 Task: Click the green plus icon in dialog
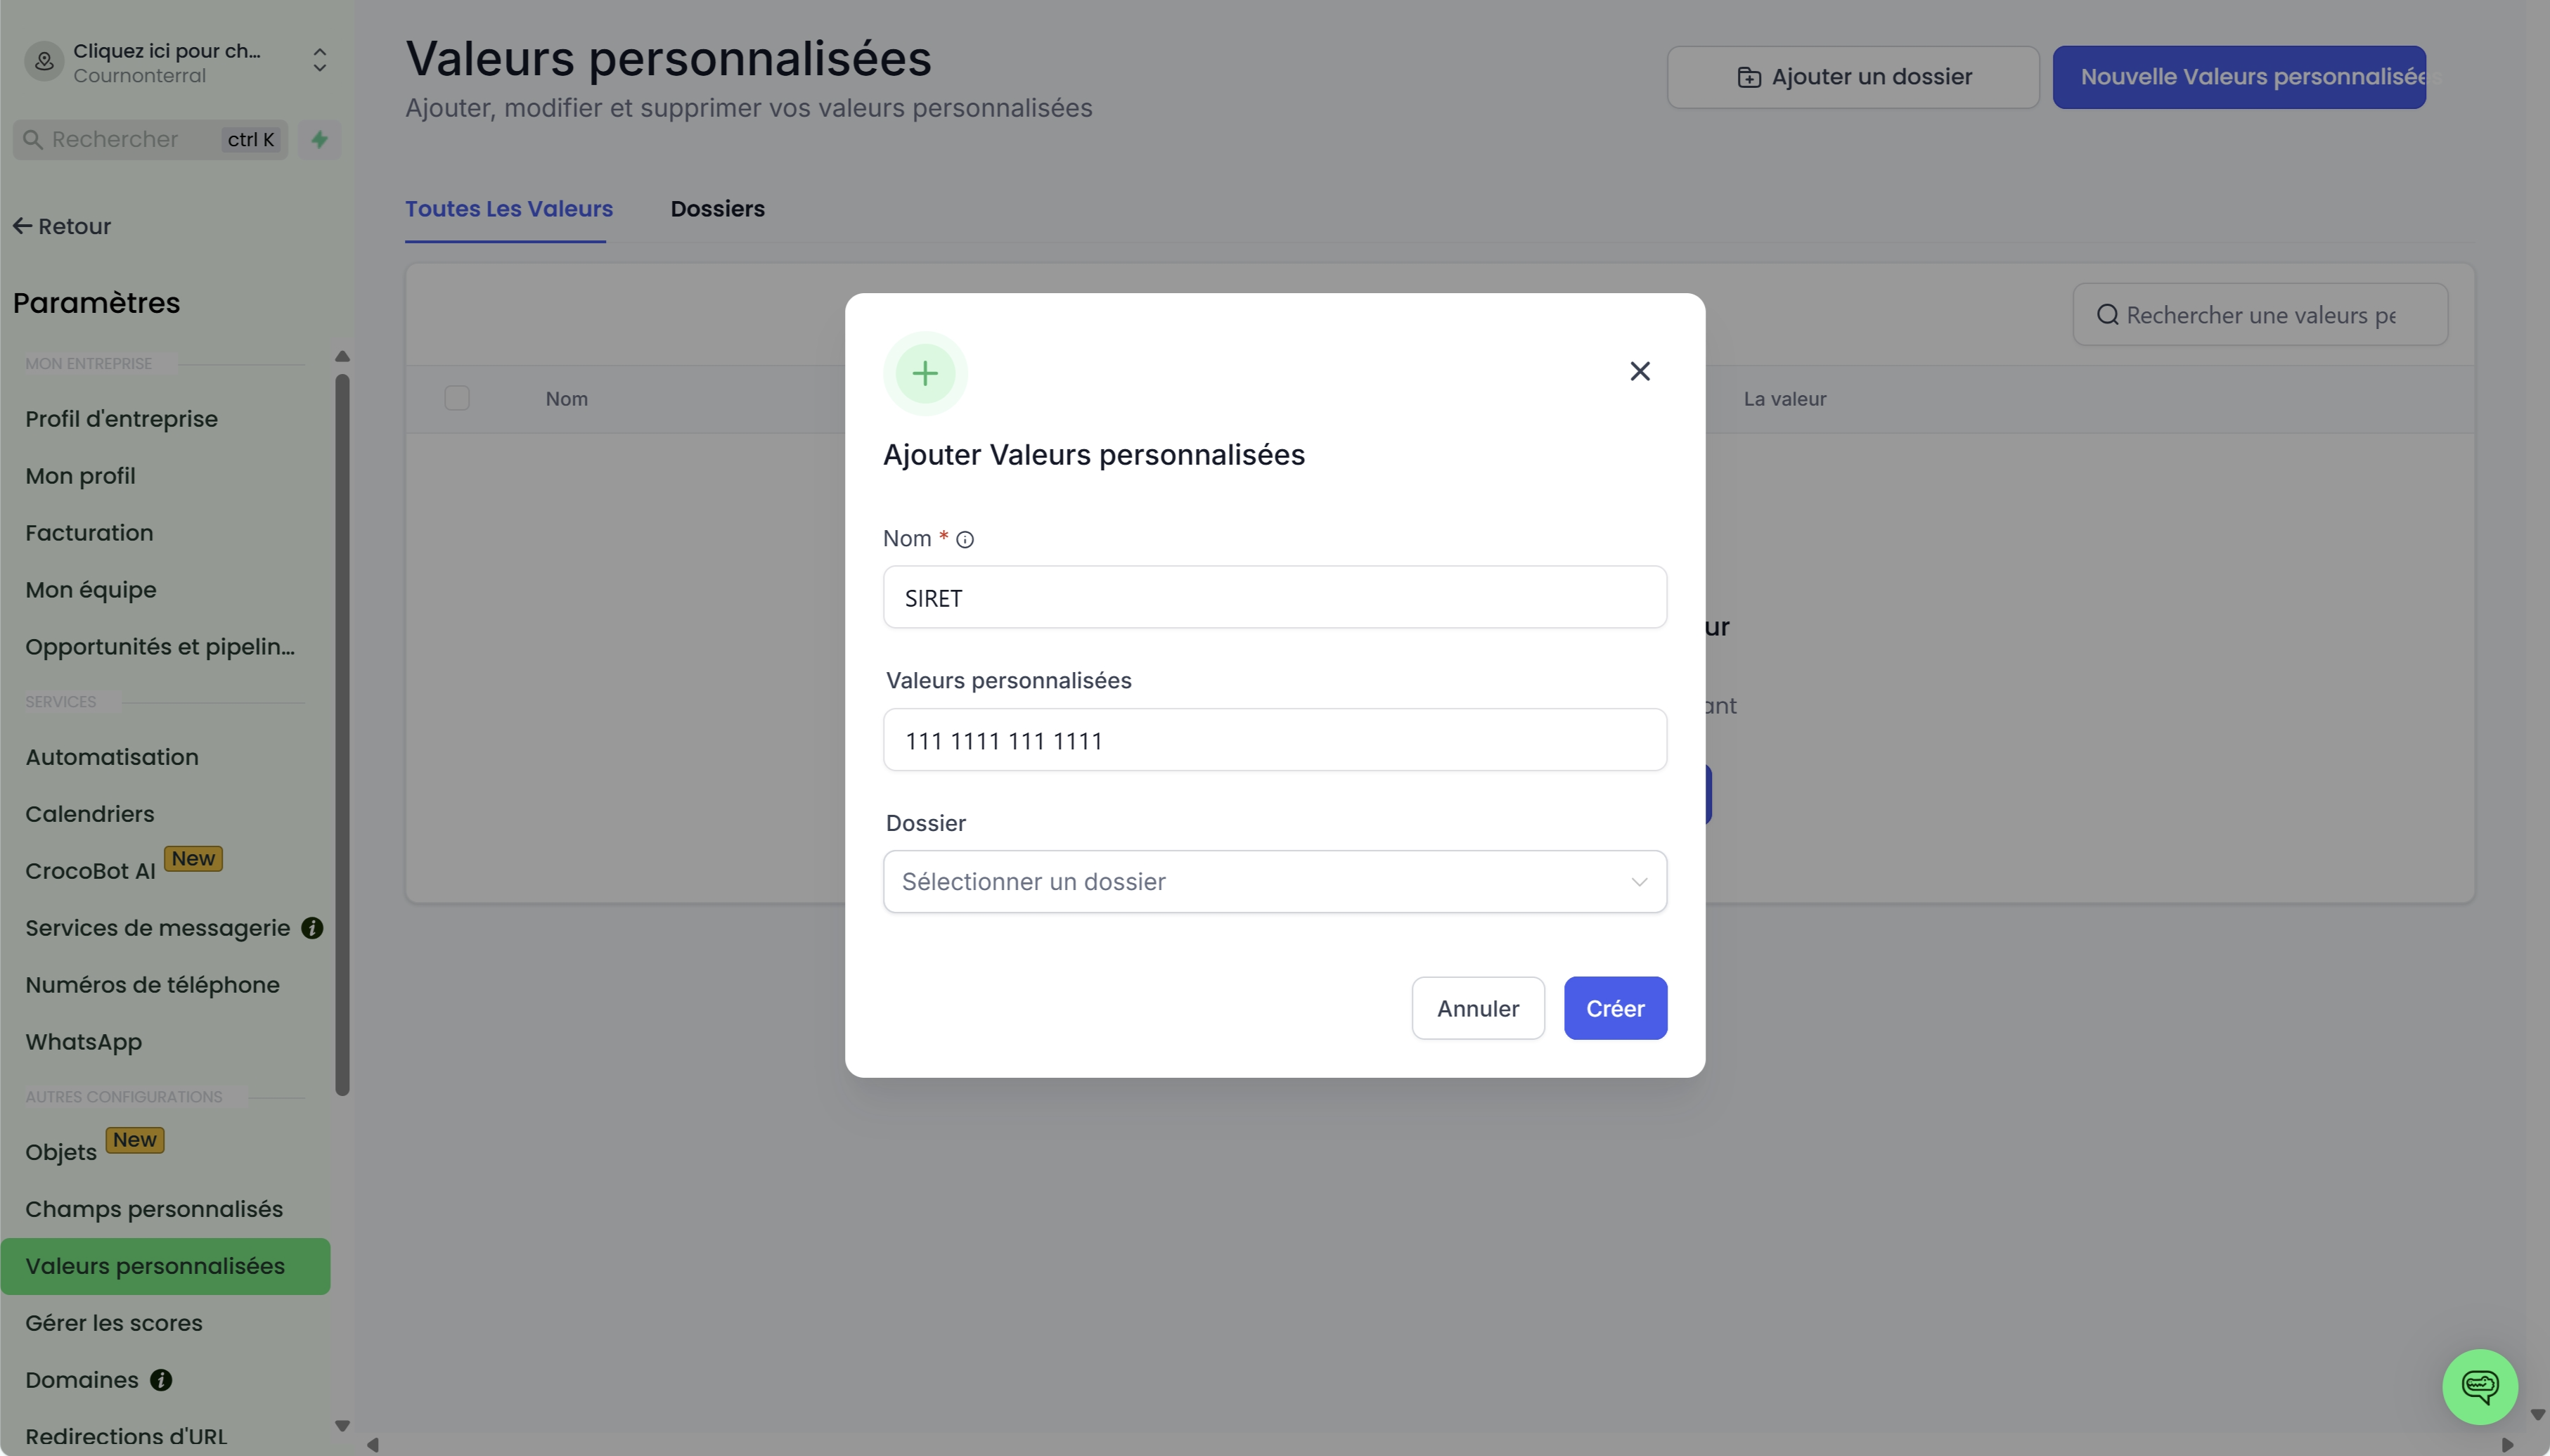pyautogui.click(x=925, y=373)
